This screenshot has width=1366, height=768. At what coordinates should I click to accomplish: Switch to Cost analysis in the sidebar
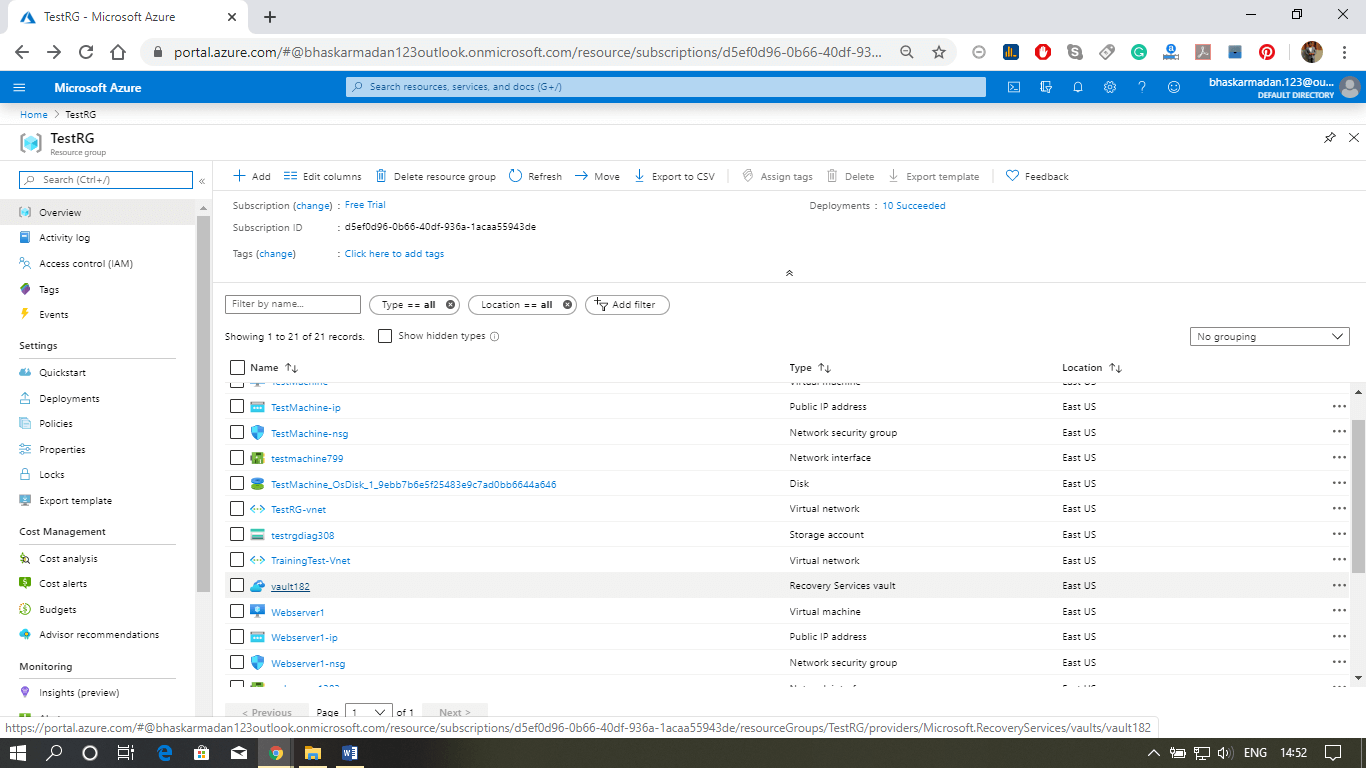click(70, 557)
